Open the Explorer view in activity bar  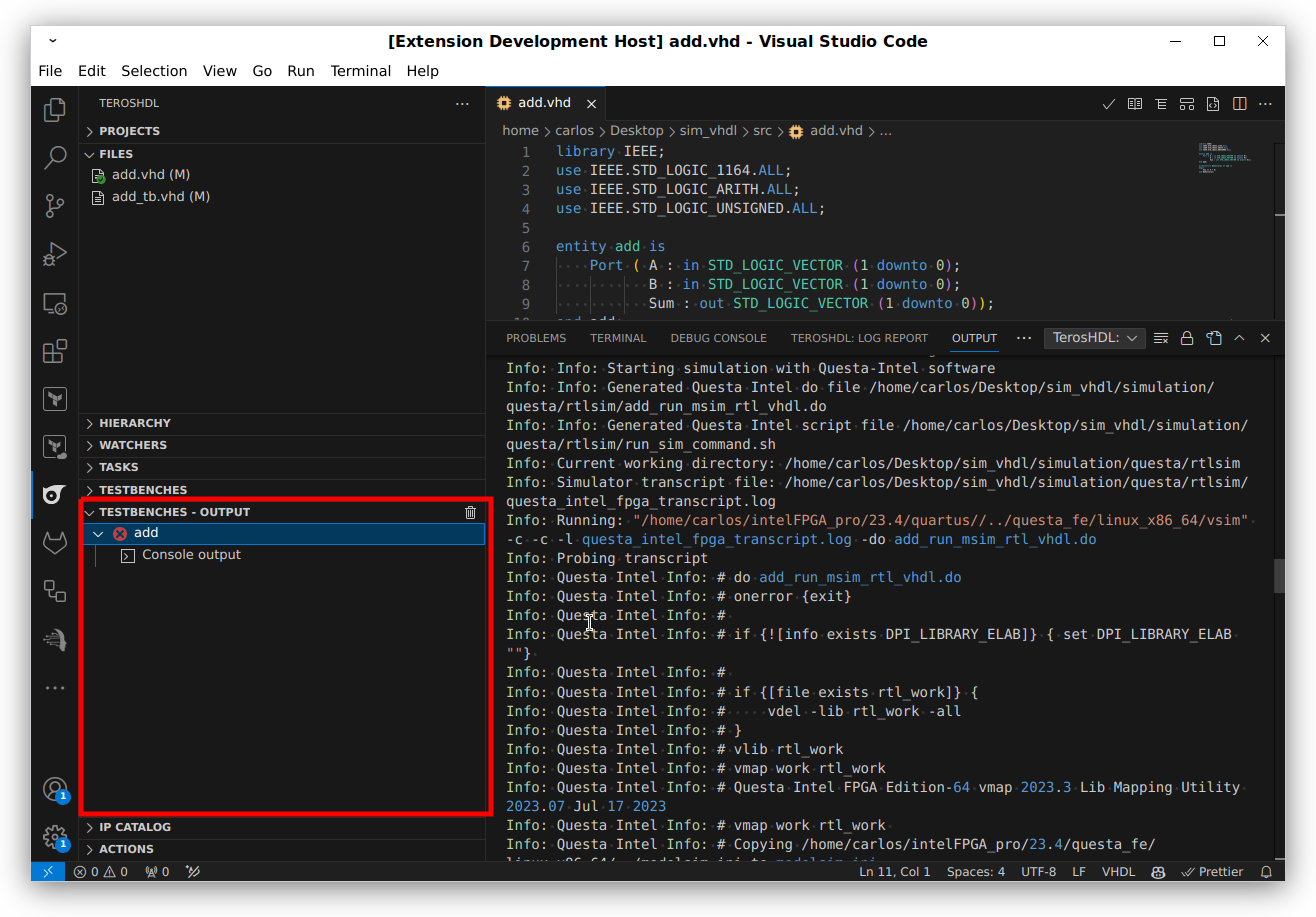tap(55, 110)
